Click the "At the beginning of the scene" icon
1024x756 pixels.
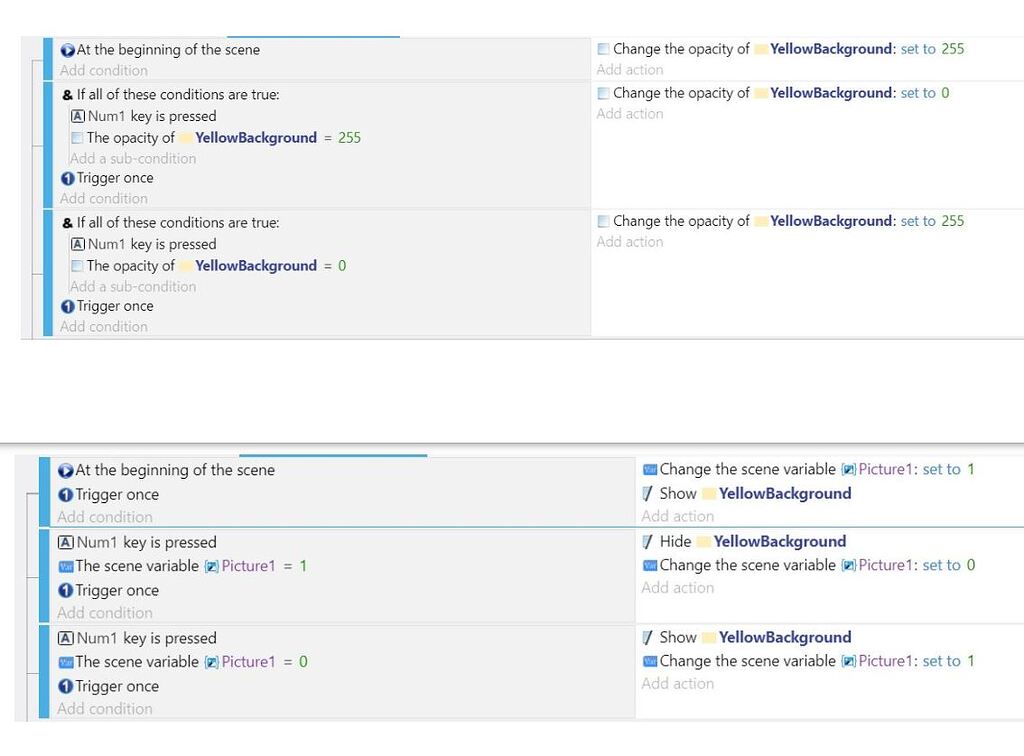tap(66, 50)
